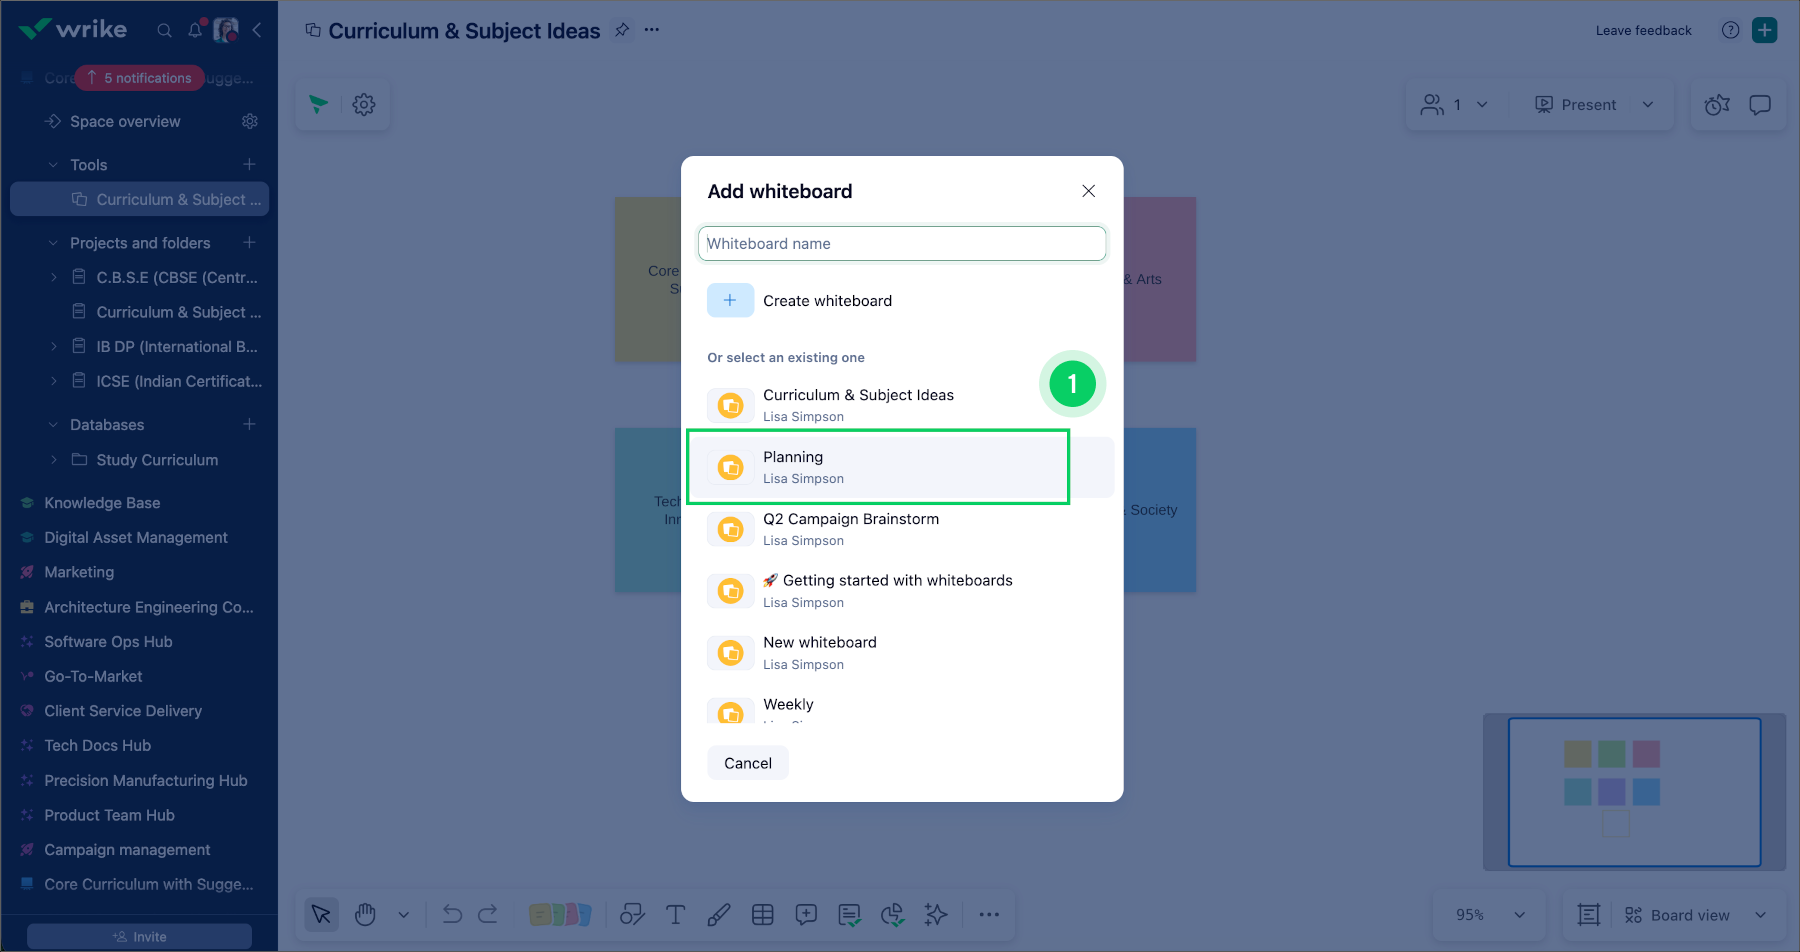Click Leave feedback link

1643,30
